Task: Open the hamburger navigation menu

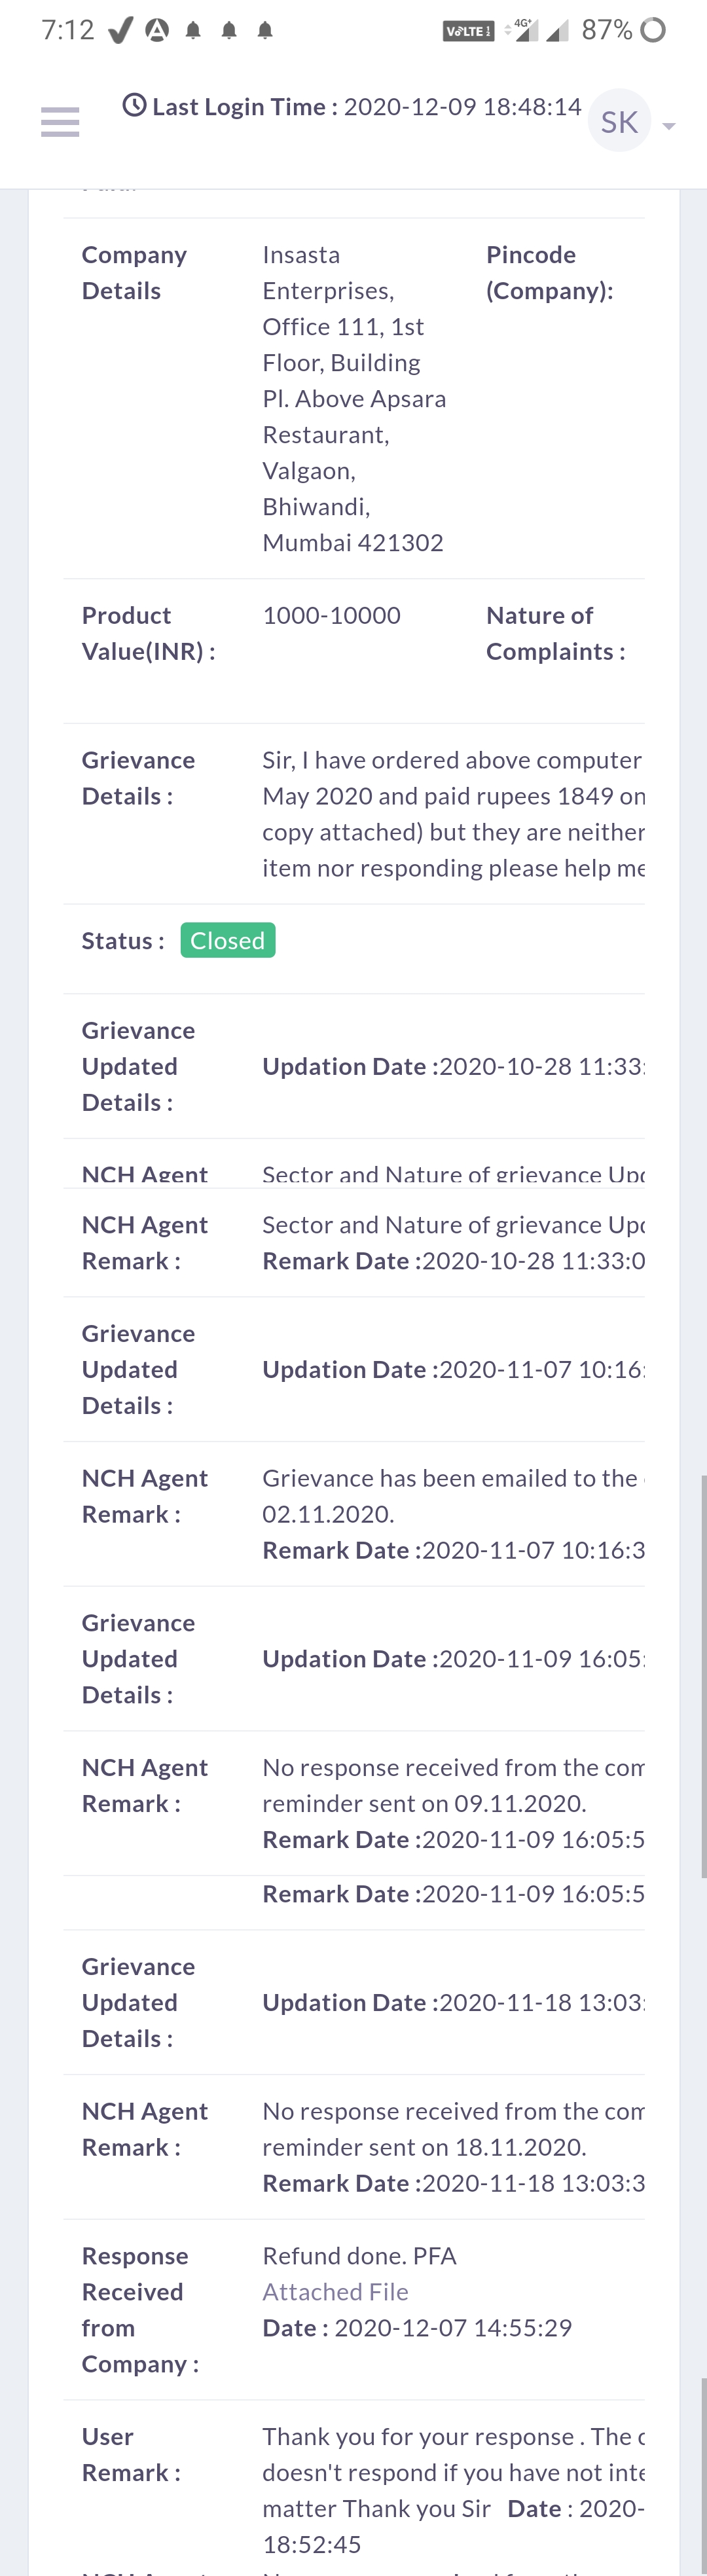Action: 60,122
